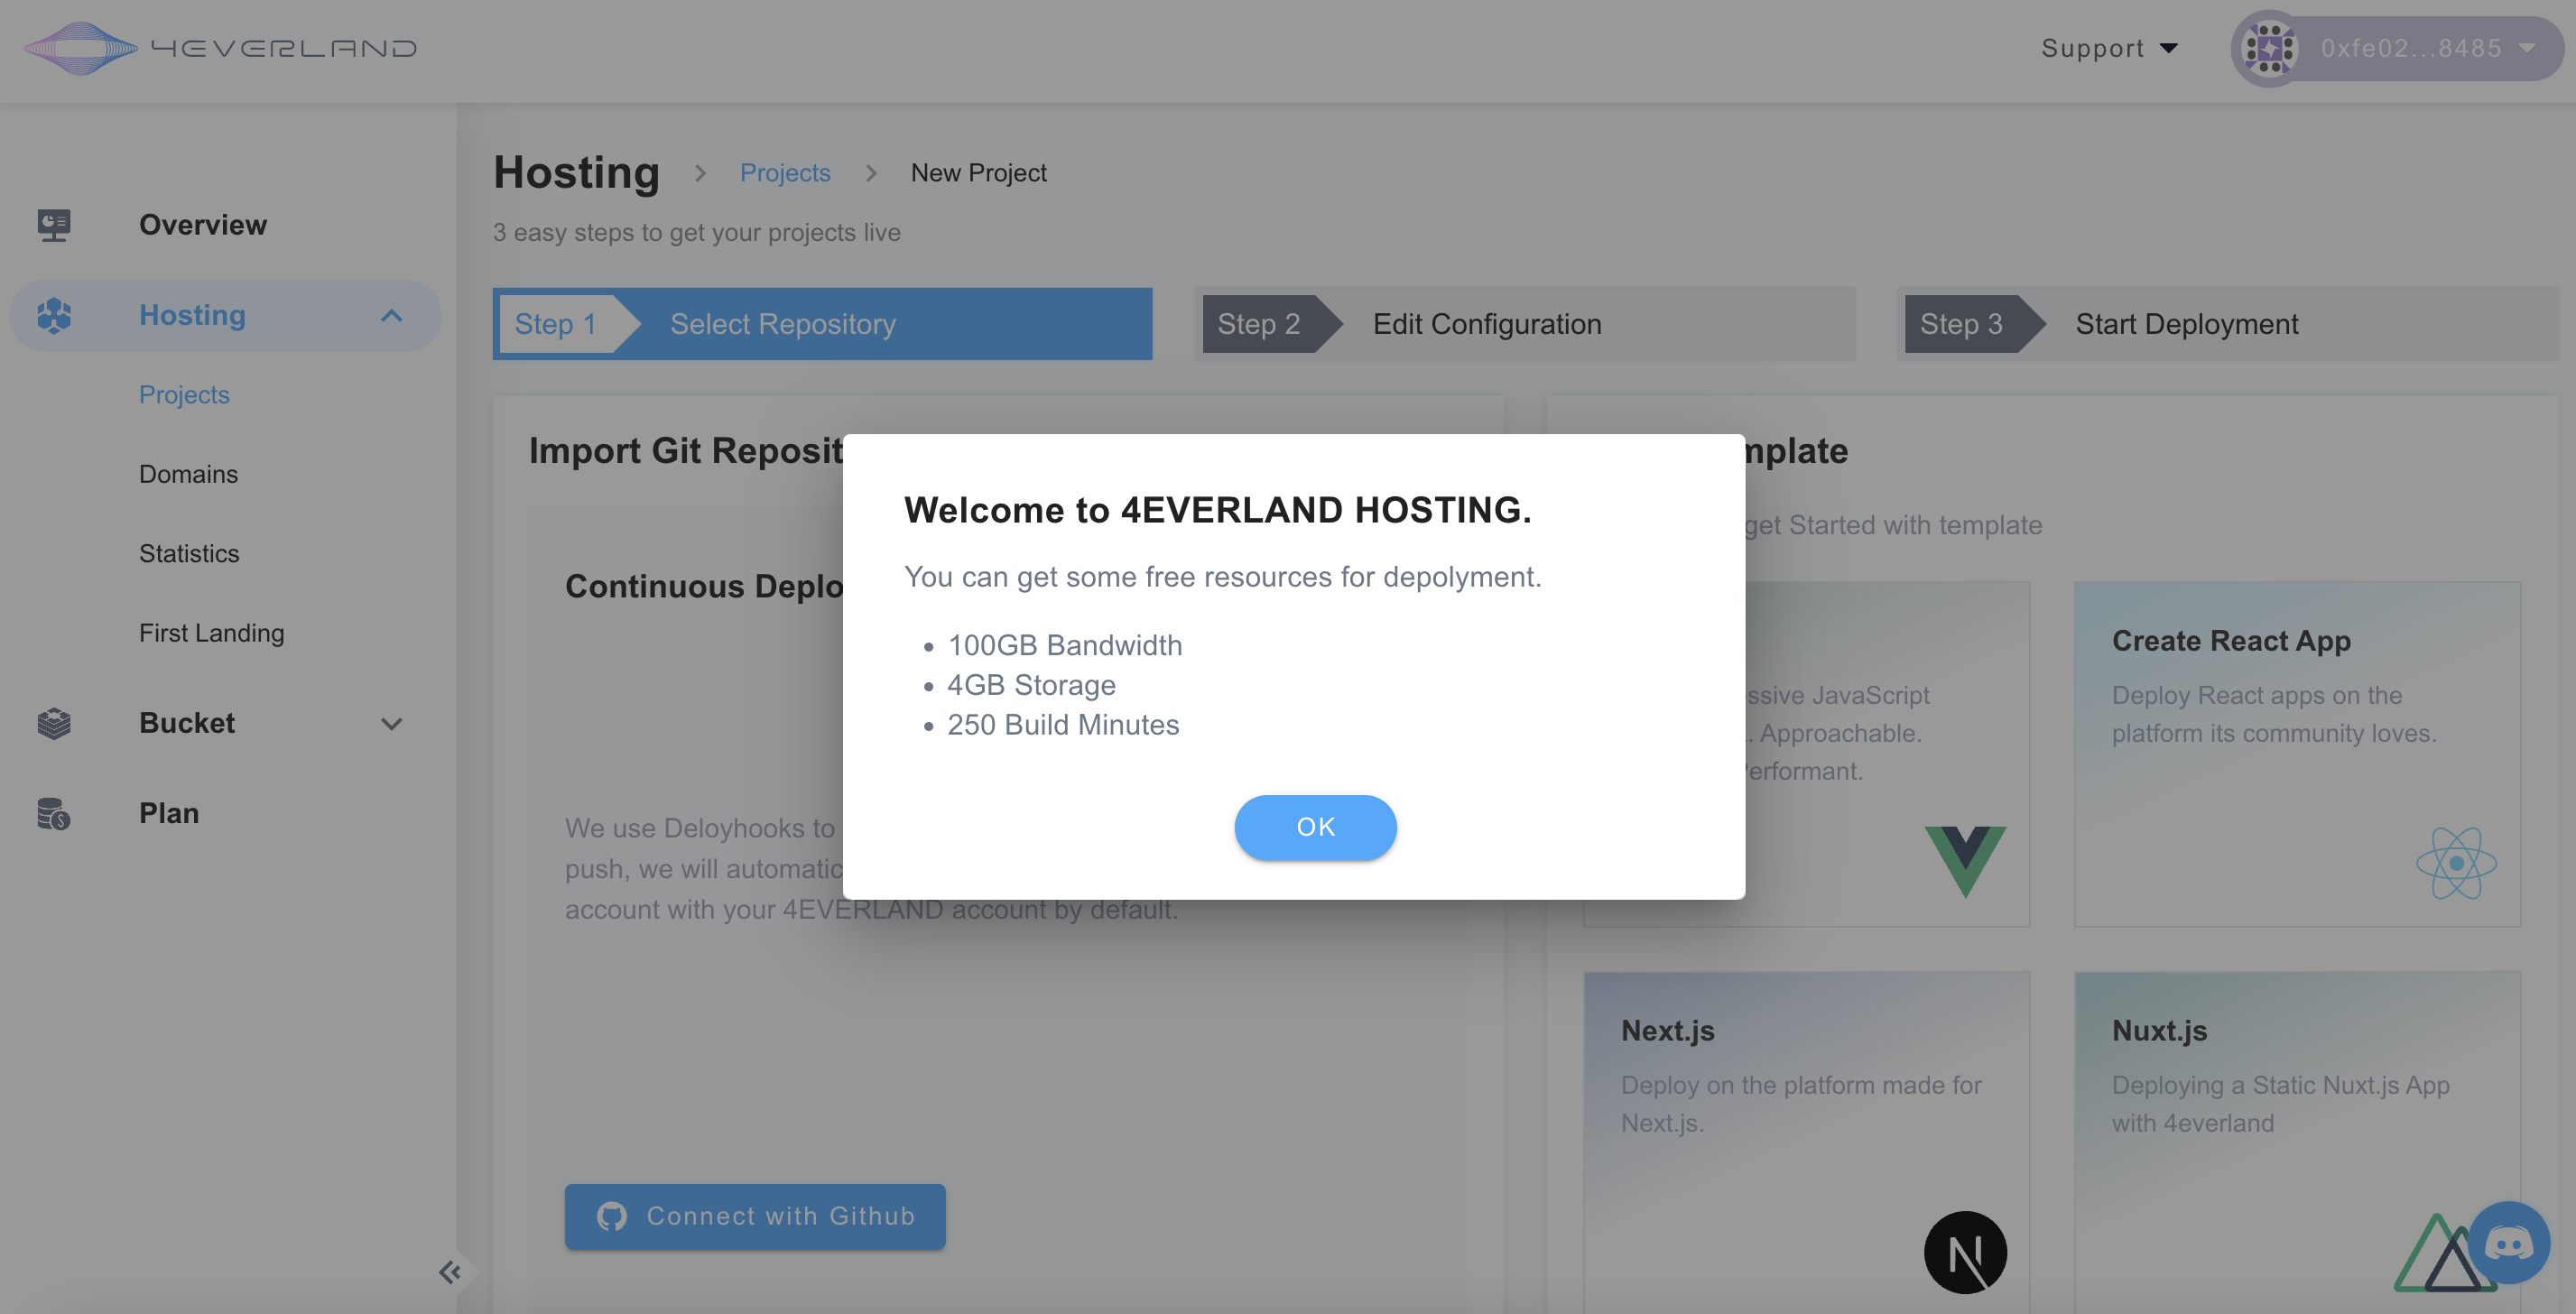Click the 4EVERLAND logo
Viewport: 2576px width, 1314px height.
tap(220, 48)
